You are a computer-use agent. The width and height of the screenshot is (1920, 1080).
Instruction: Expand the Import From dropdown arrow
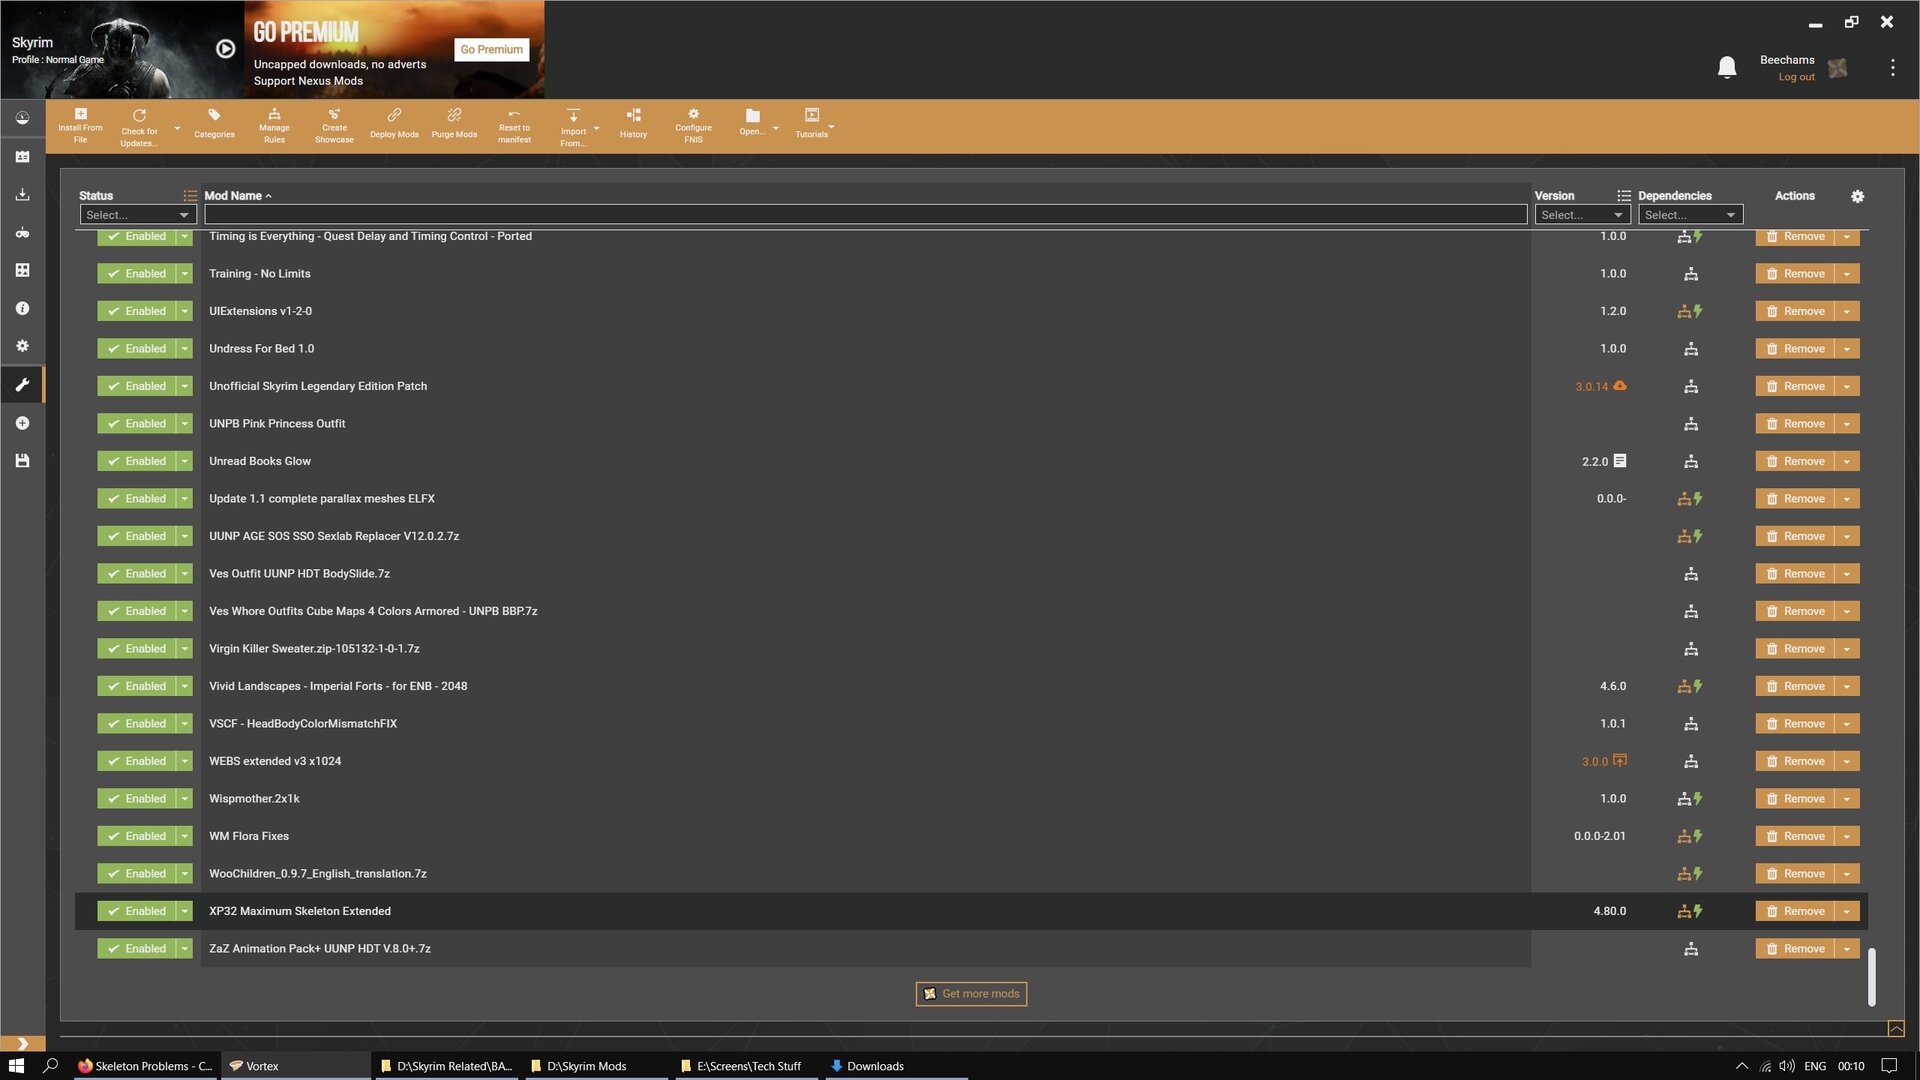(596, 129)
